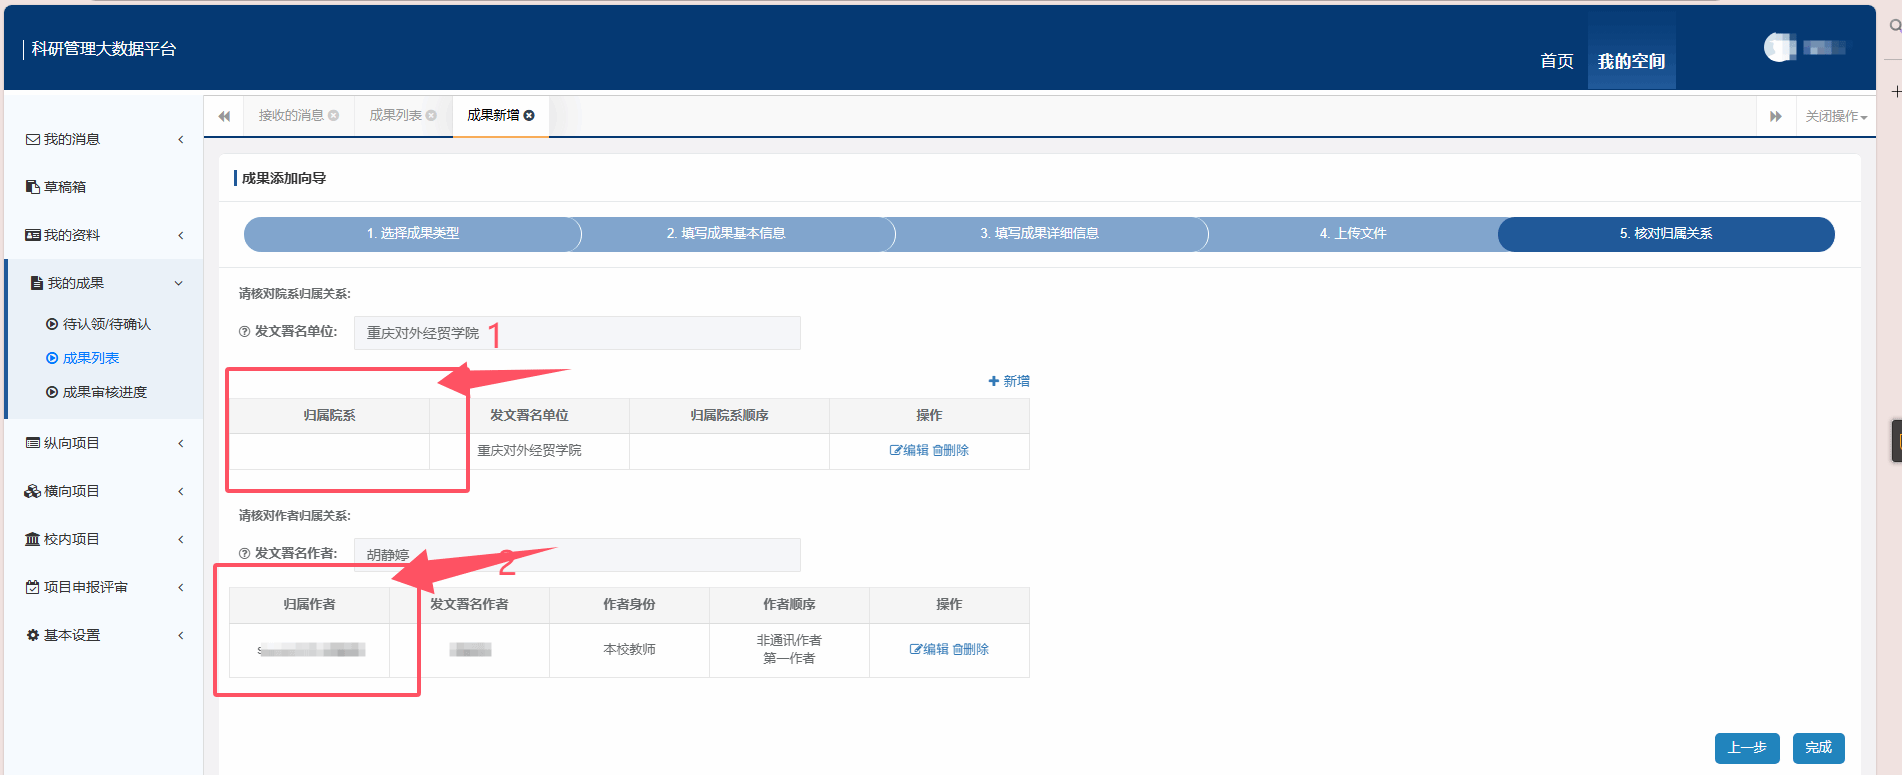Viewport: 1902px width, 775px height.
Task: Open the 关闭操作 dropdown
Action: click(1835, 117)
